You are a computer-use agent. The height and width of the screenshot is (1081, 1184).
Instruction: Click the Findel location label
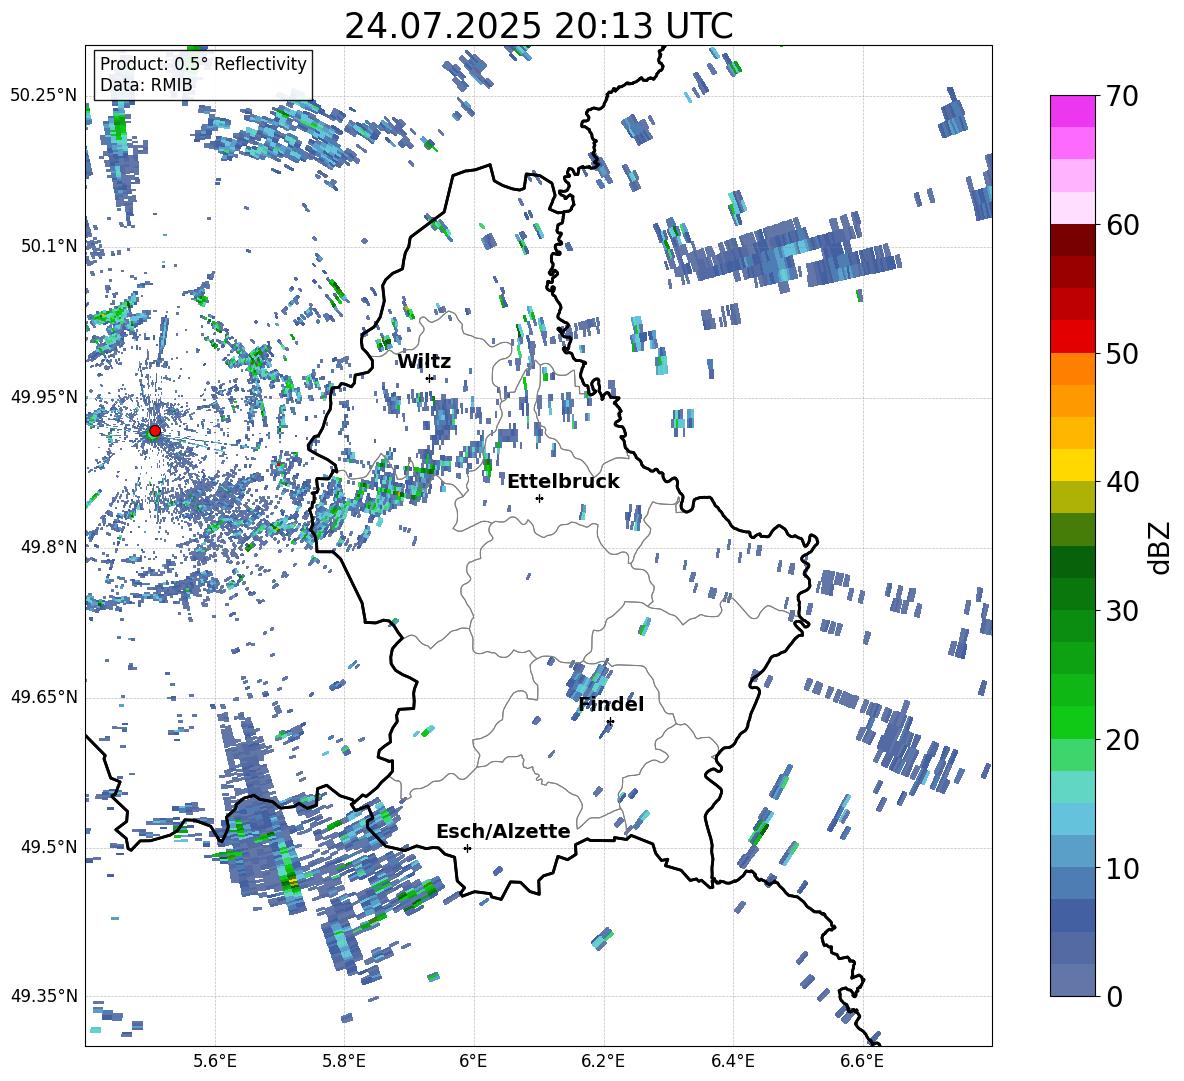click(x=611, y=704)
